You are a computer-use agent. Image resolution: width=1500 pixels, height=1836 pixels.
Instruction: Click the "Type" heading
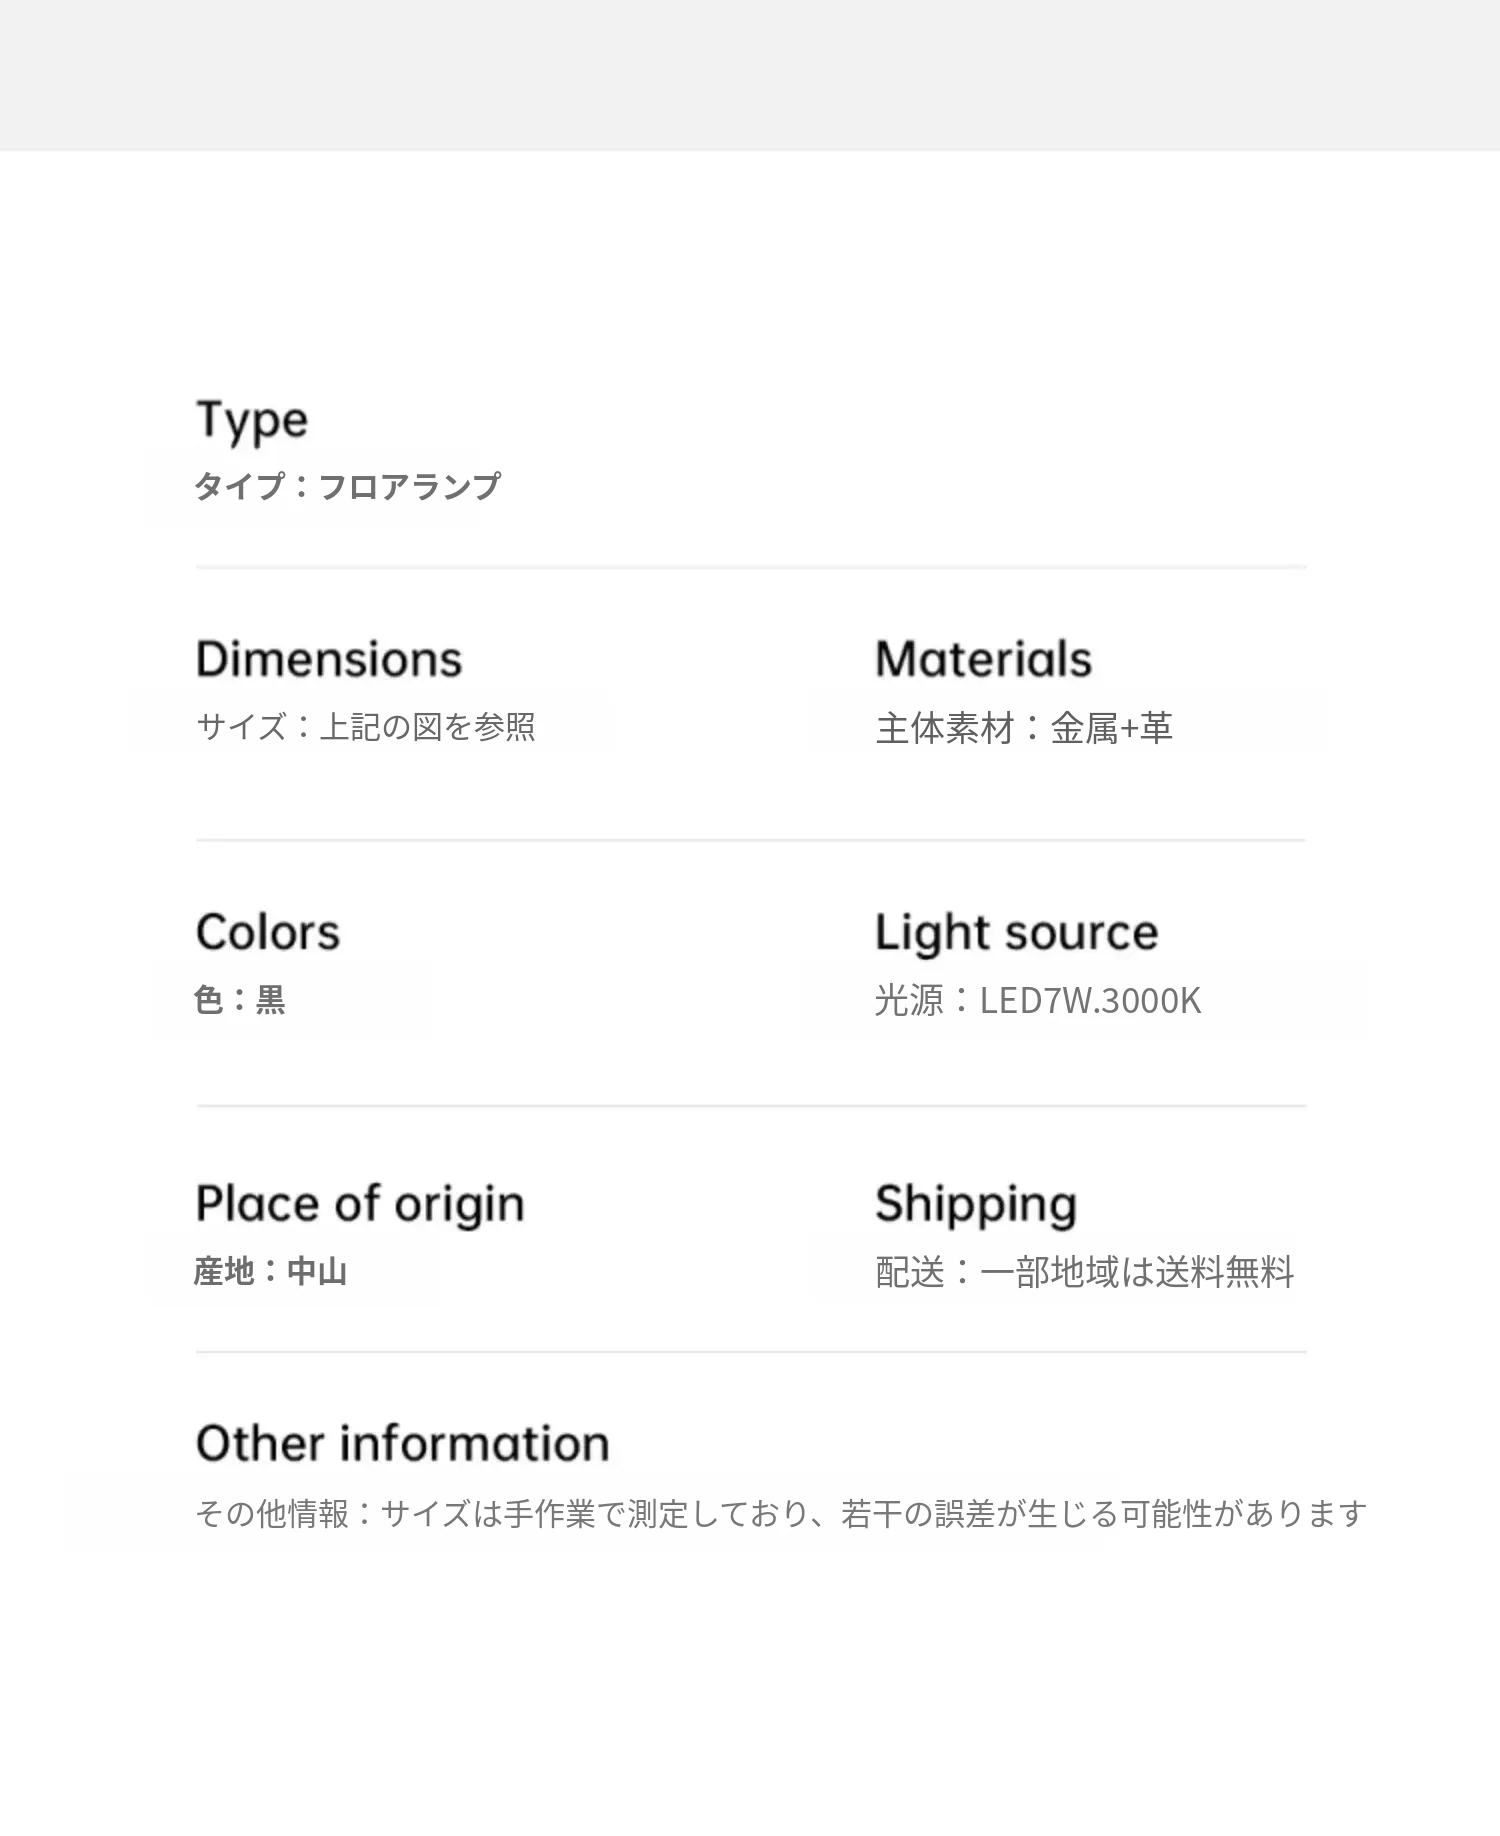(252, 420)
